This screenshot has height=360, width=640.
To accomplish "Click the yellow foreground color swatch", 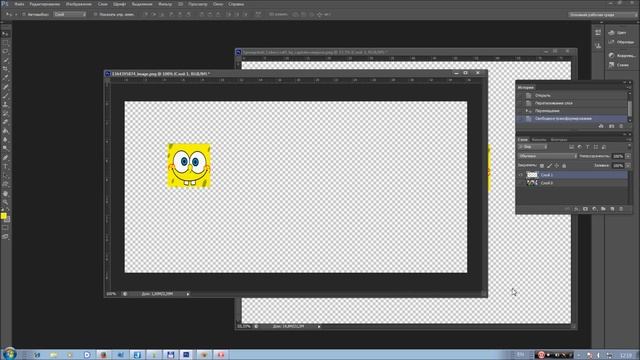I will (x=4, y=216).
